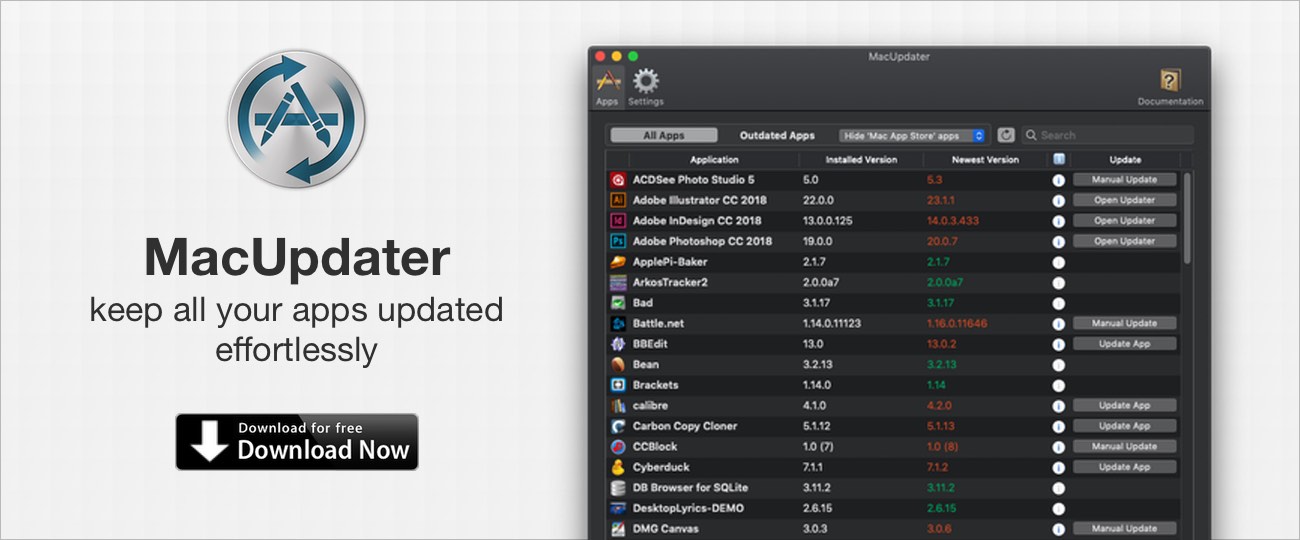Image resolution: width=1300 pixels, height=540 pixels.
Task: Click the app list vertical scrollbar
Action: pyautogui.click(x=1187, y=218)
